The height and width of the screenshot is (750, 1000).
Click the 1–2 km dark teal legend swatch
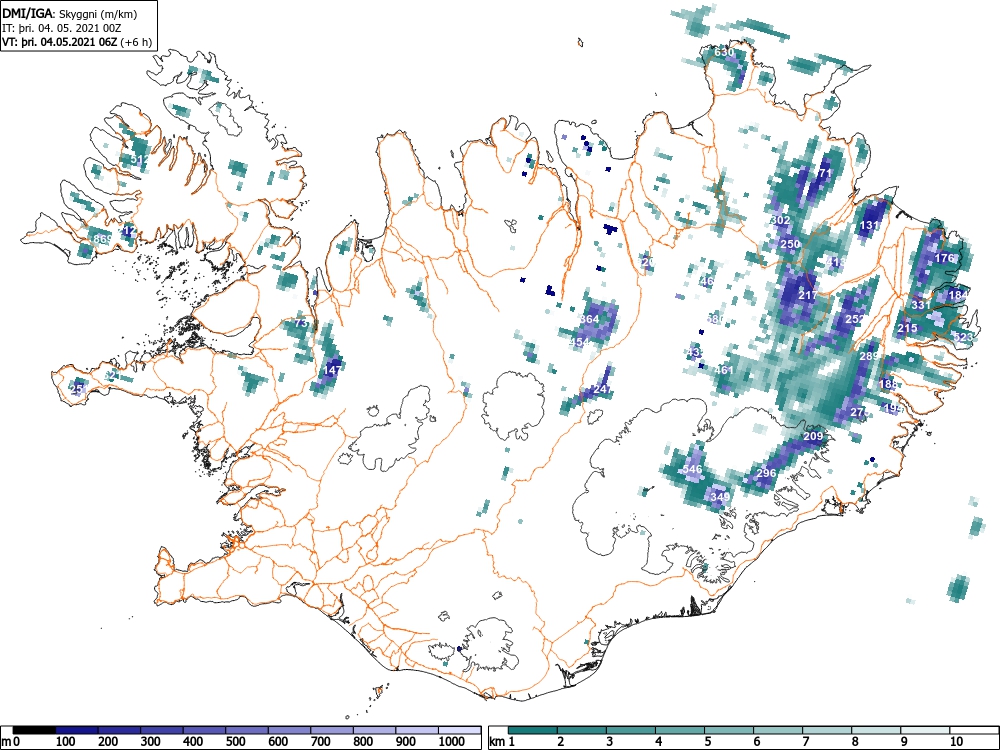(x=533, y=730)
